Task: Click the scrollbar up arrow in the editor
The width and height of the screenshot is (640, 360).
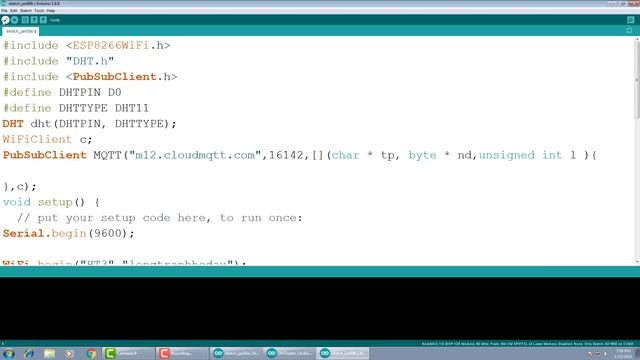Action: [637, 39]
